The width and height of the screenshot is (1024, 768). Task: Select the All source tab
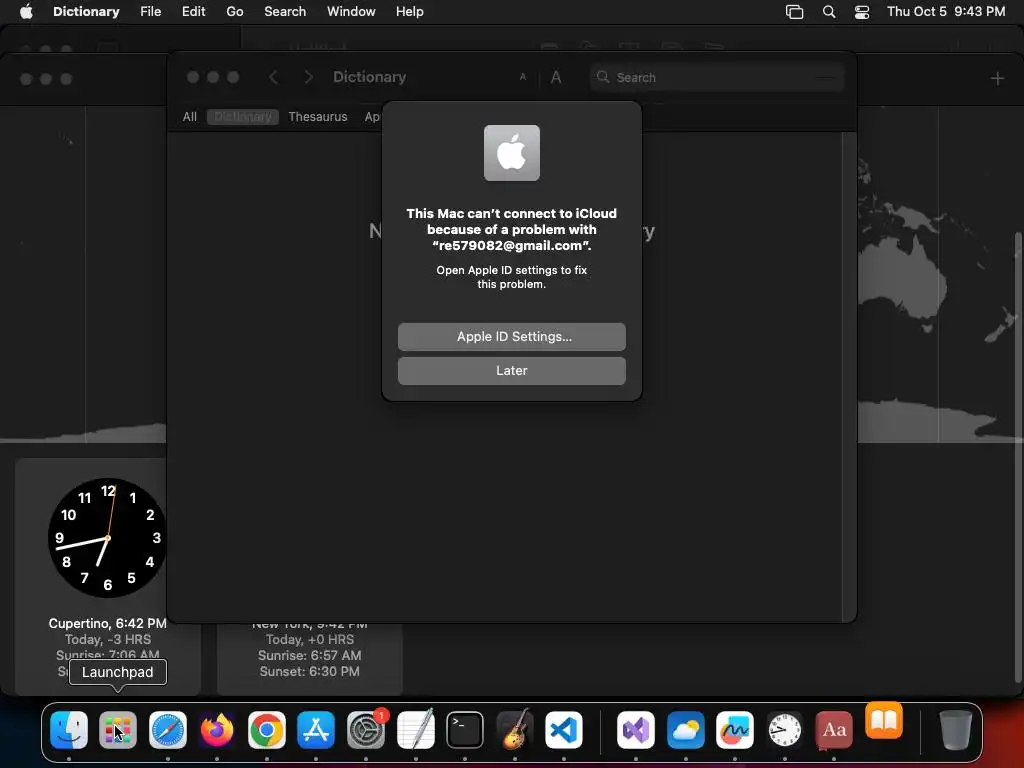coord(189,116)
